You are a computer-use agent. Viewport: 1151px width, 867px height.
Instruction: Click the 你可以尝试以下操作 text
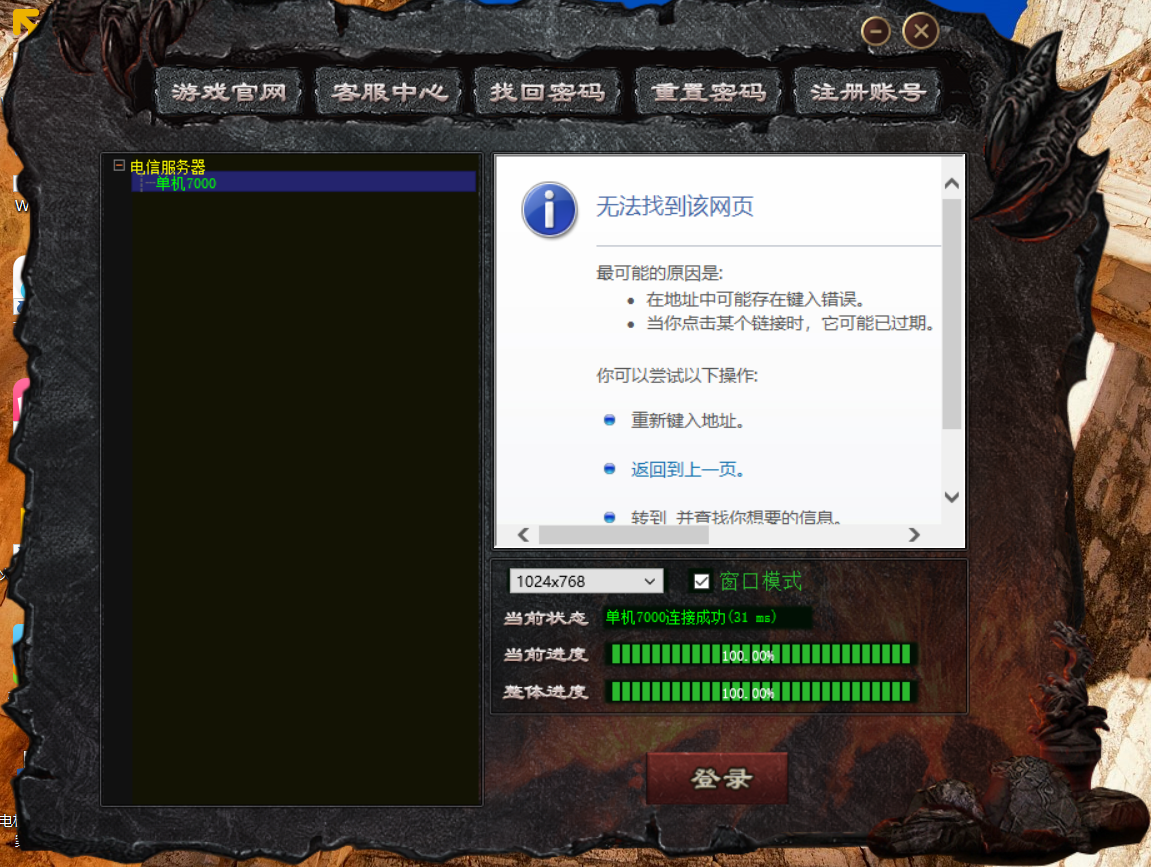pos(677,375)
